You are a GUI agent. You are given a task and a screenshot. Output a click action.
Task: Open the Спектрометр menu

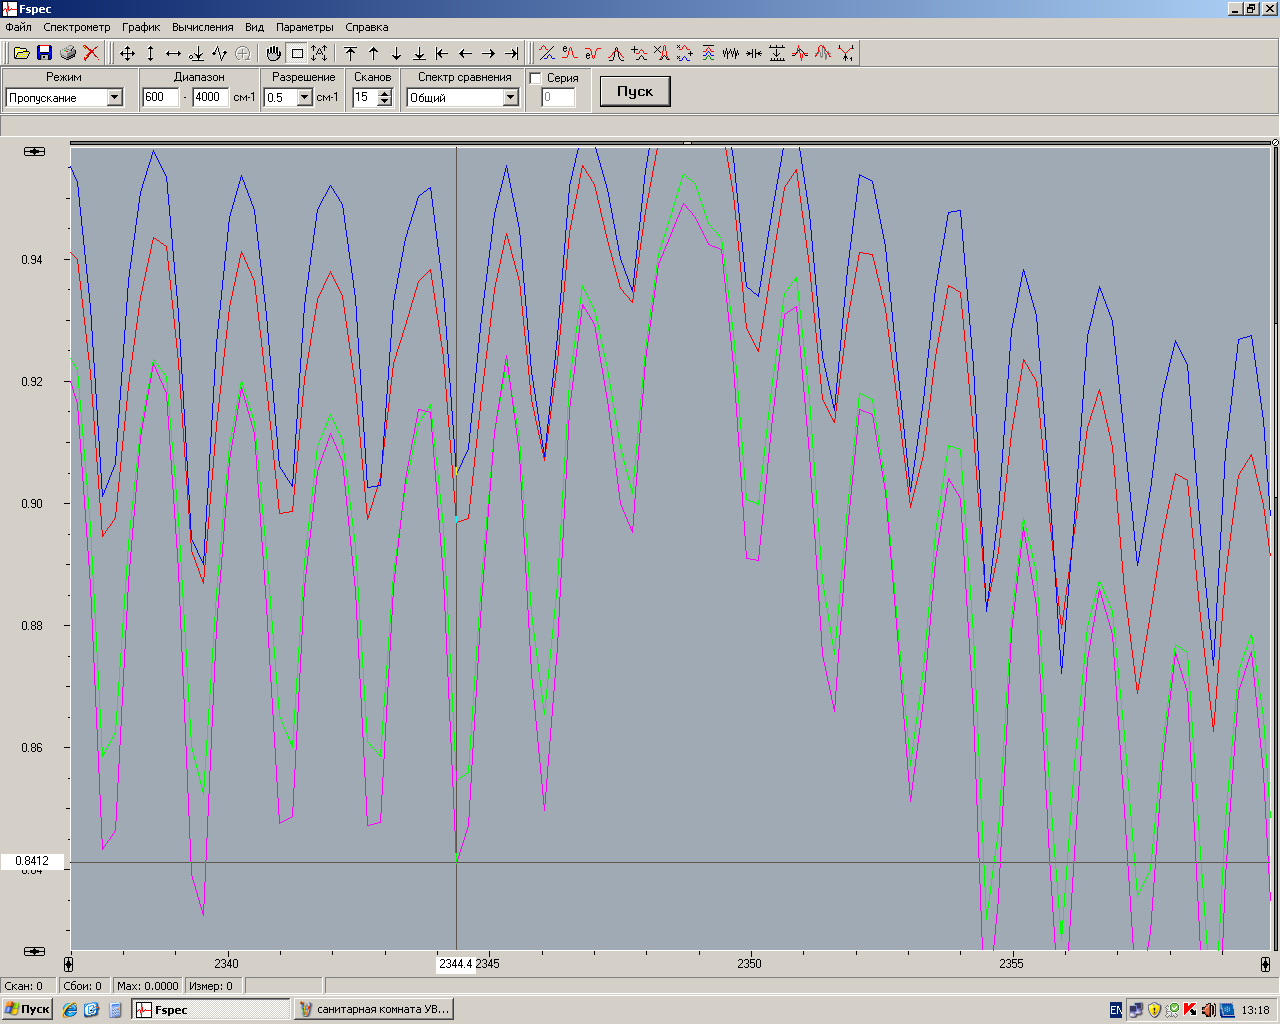77,27
